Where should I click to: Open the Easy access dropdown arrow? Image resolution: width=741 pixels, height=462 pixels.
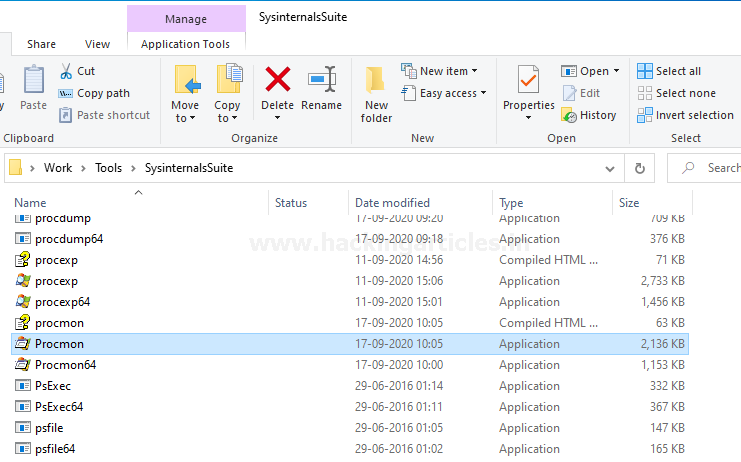tap(483, 93)
